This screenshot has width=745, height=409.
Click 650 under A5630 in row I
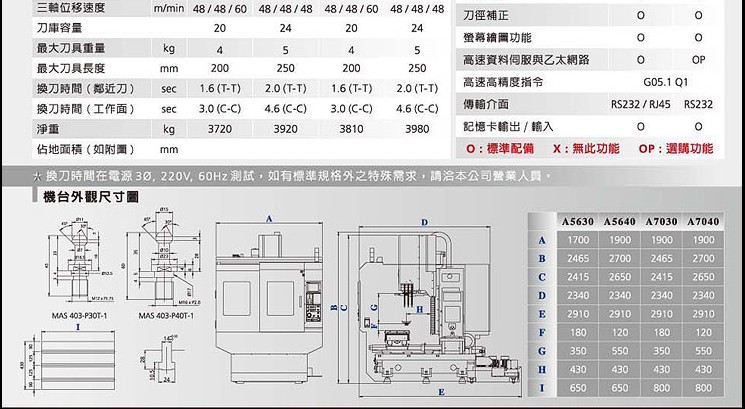click(x=578, y=388)
